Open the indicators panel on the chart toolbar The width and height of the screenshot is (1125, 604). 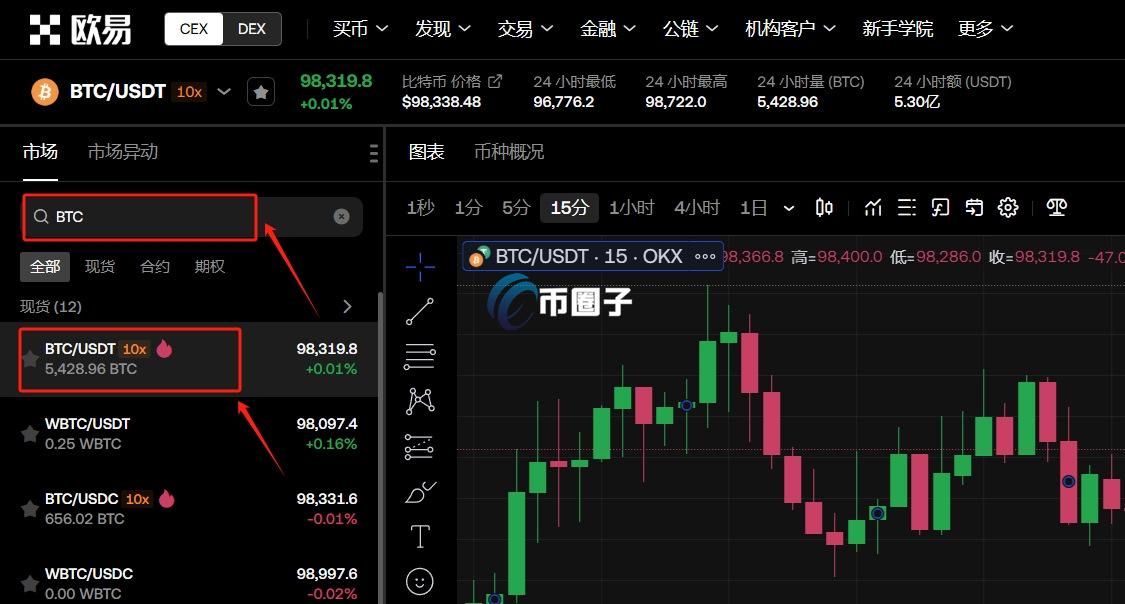click(x=872, y=207)
